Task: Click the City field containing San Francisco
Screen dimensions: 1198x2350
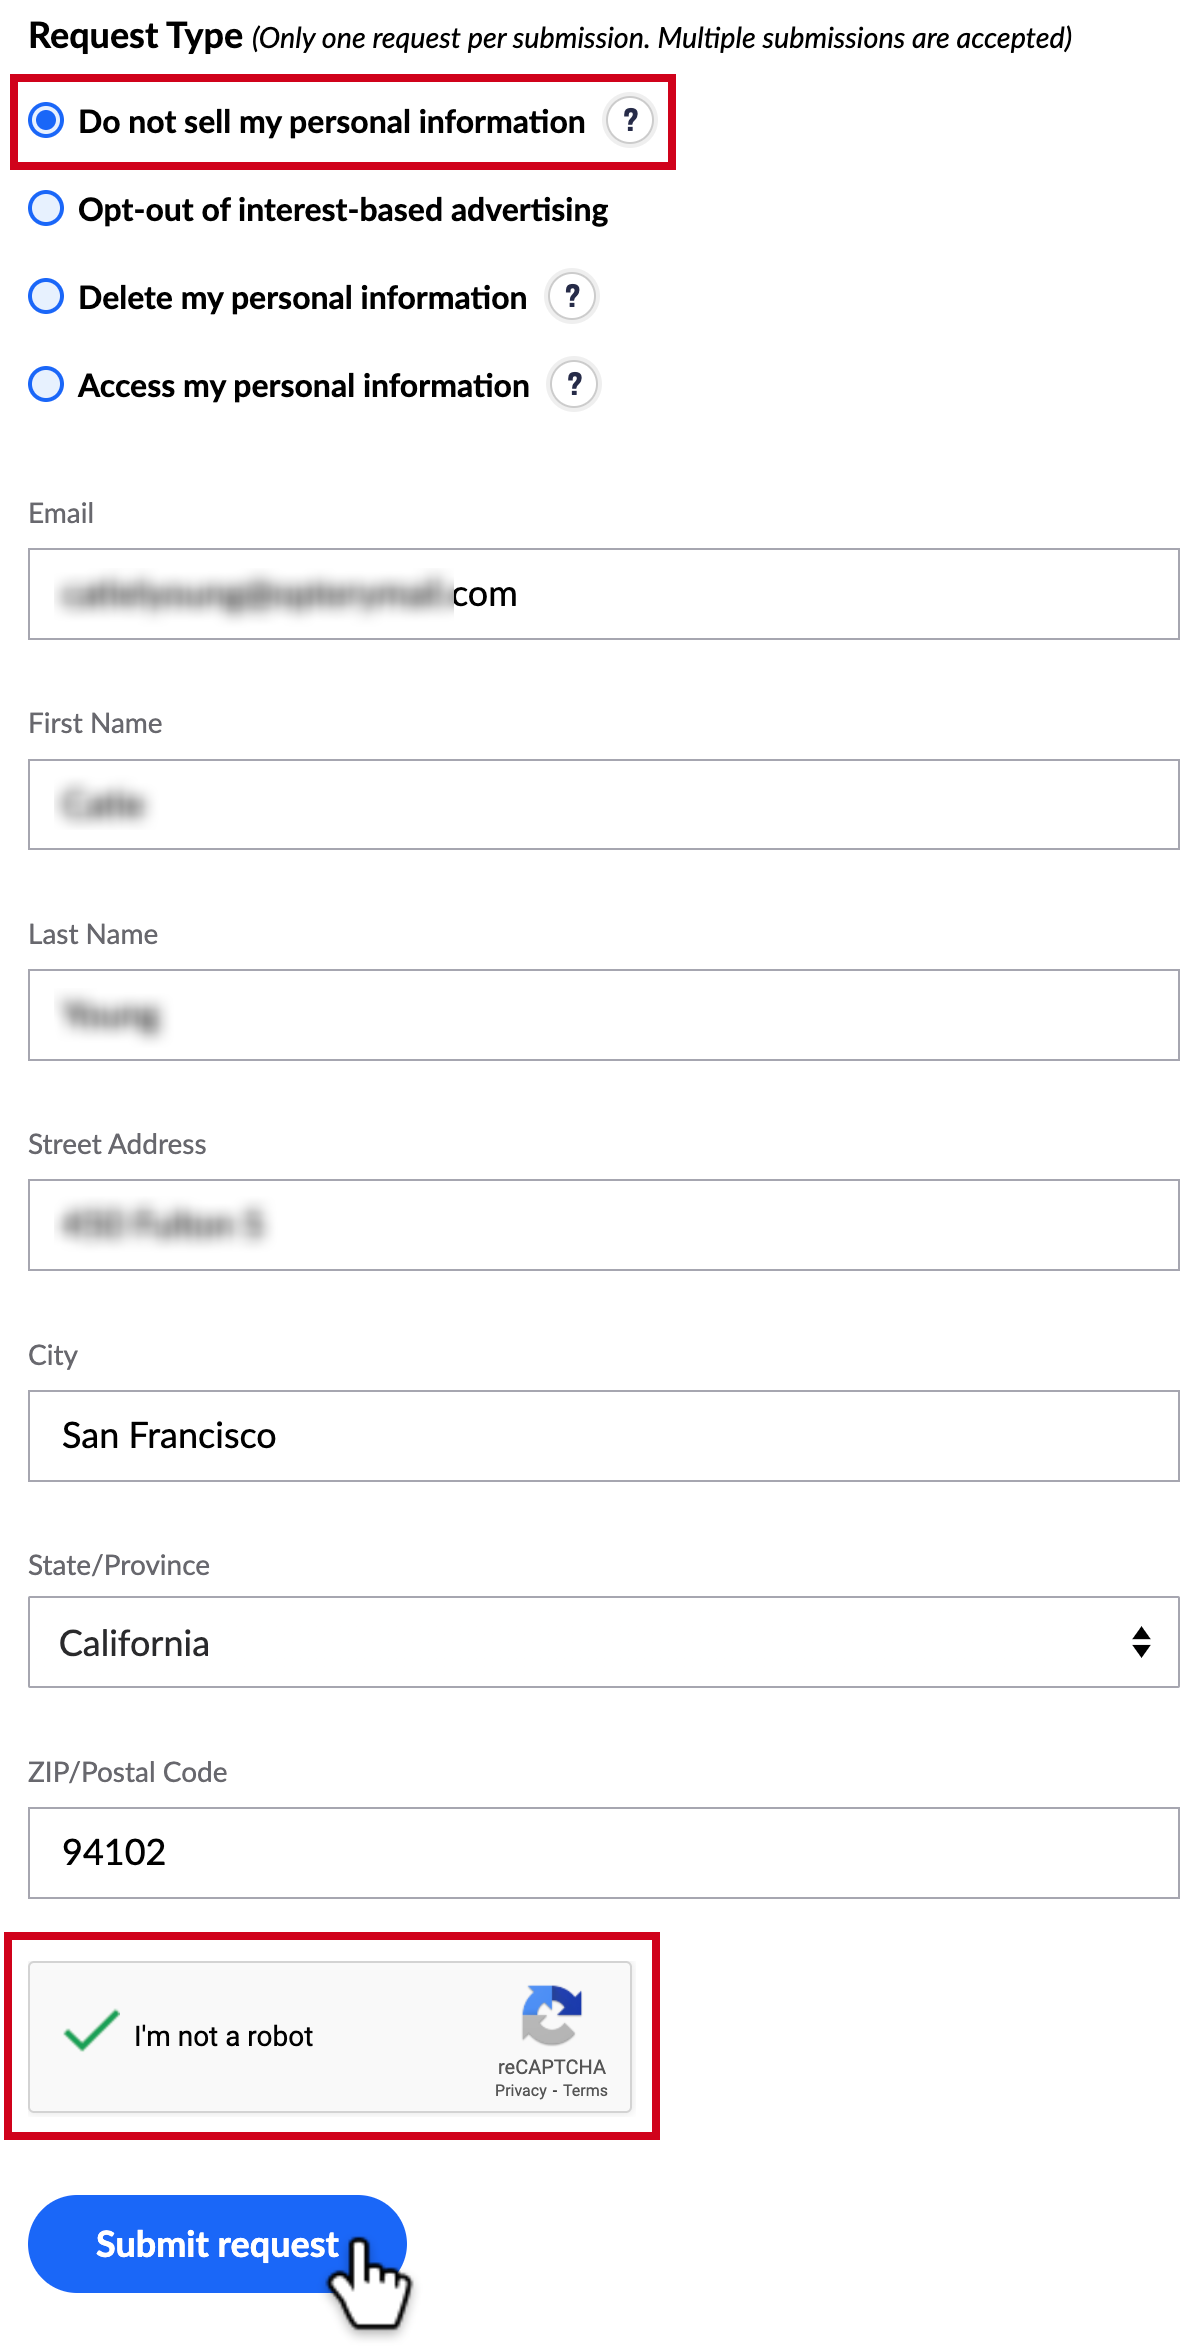Action: click(x=604, y=1436)
